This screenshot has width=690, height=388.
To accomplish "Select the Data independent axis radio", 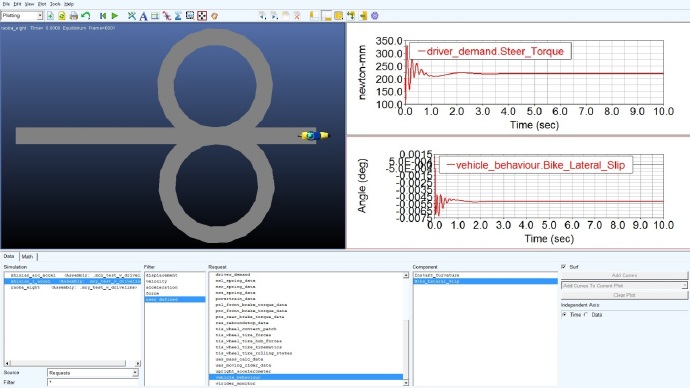I will click(586, 315).
